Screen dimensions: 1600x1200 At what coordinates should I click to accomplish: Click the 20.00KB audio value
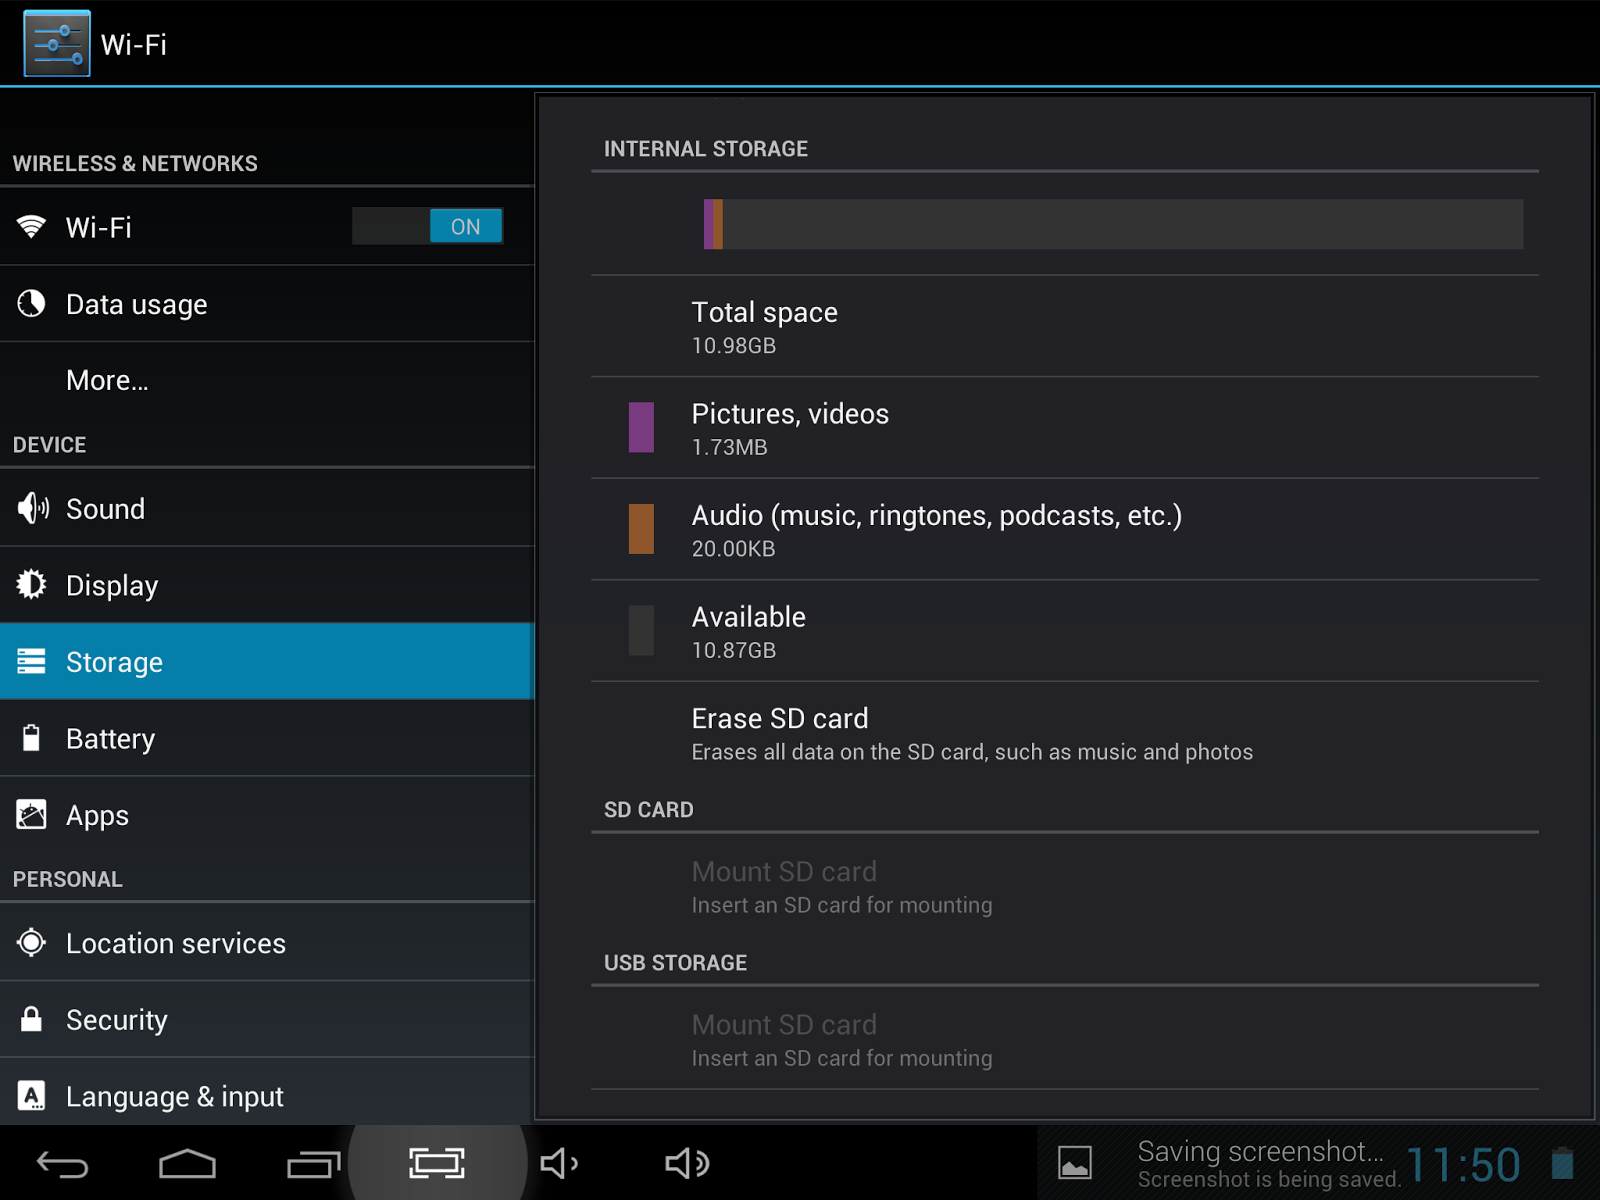pos(734,549)
